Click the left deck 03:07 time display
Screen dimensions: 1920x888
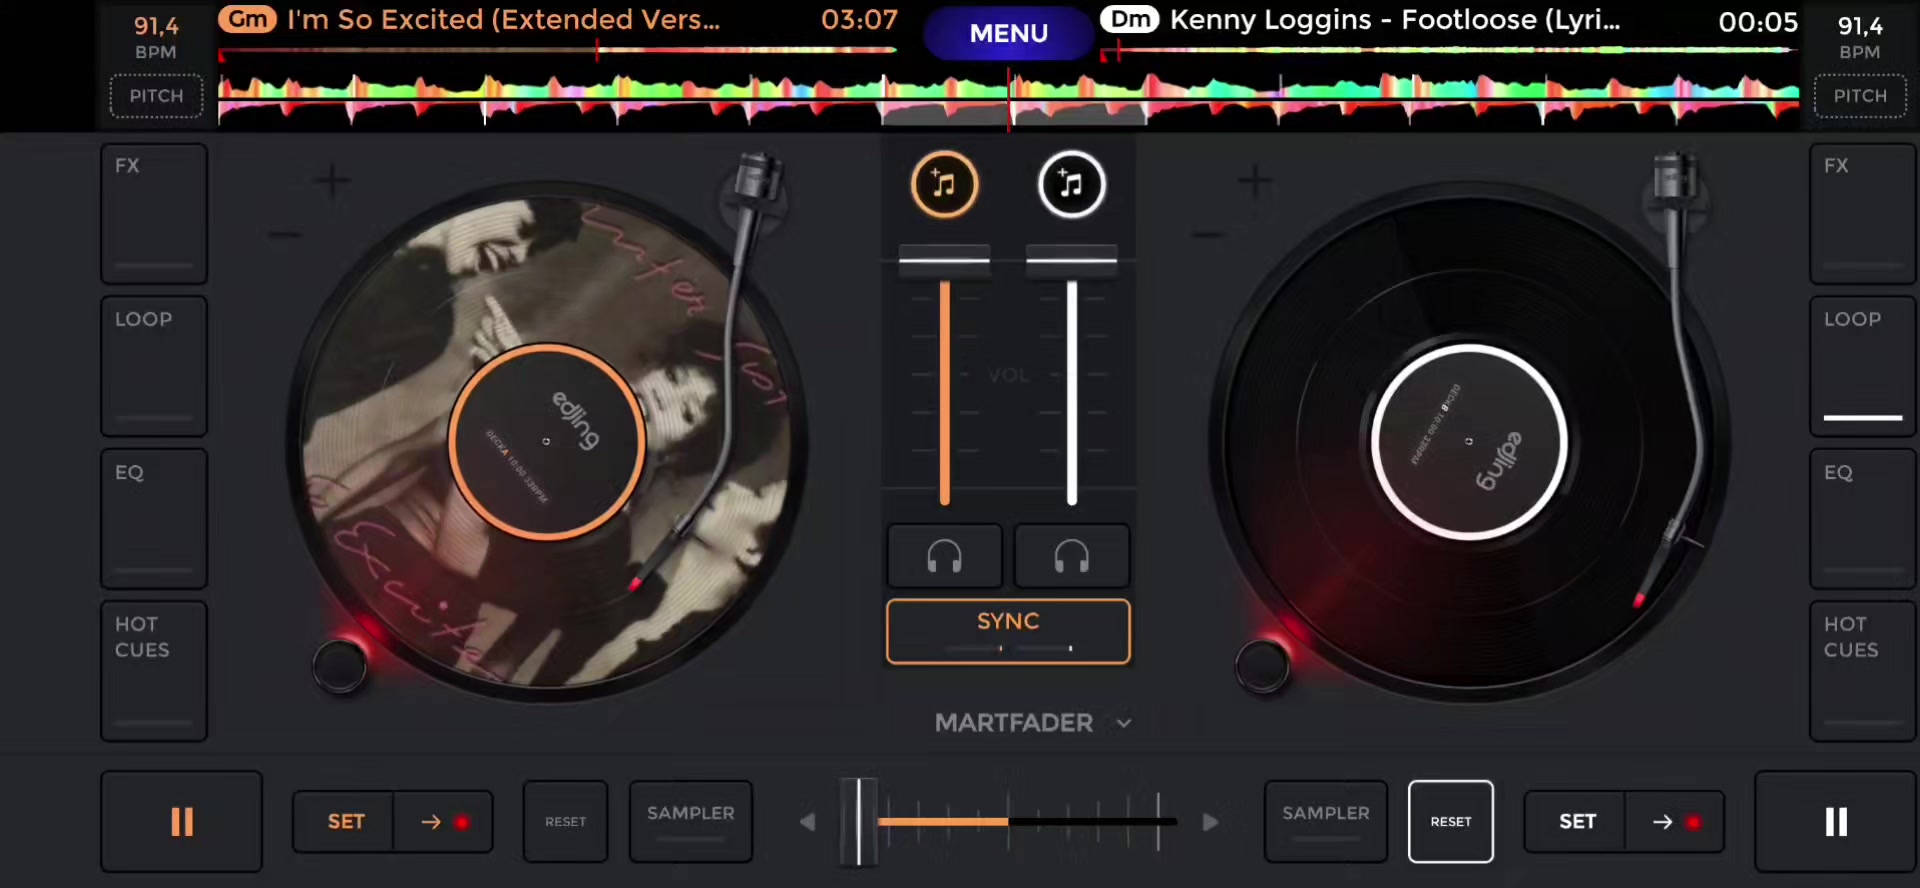[859, 20]
